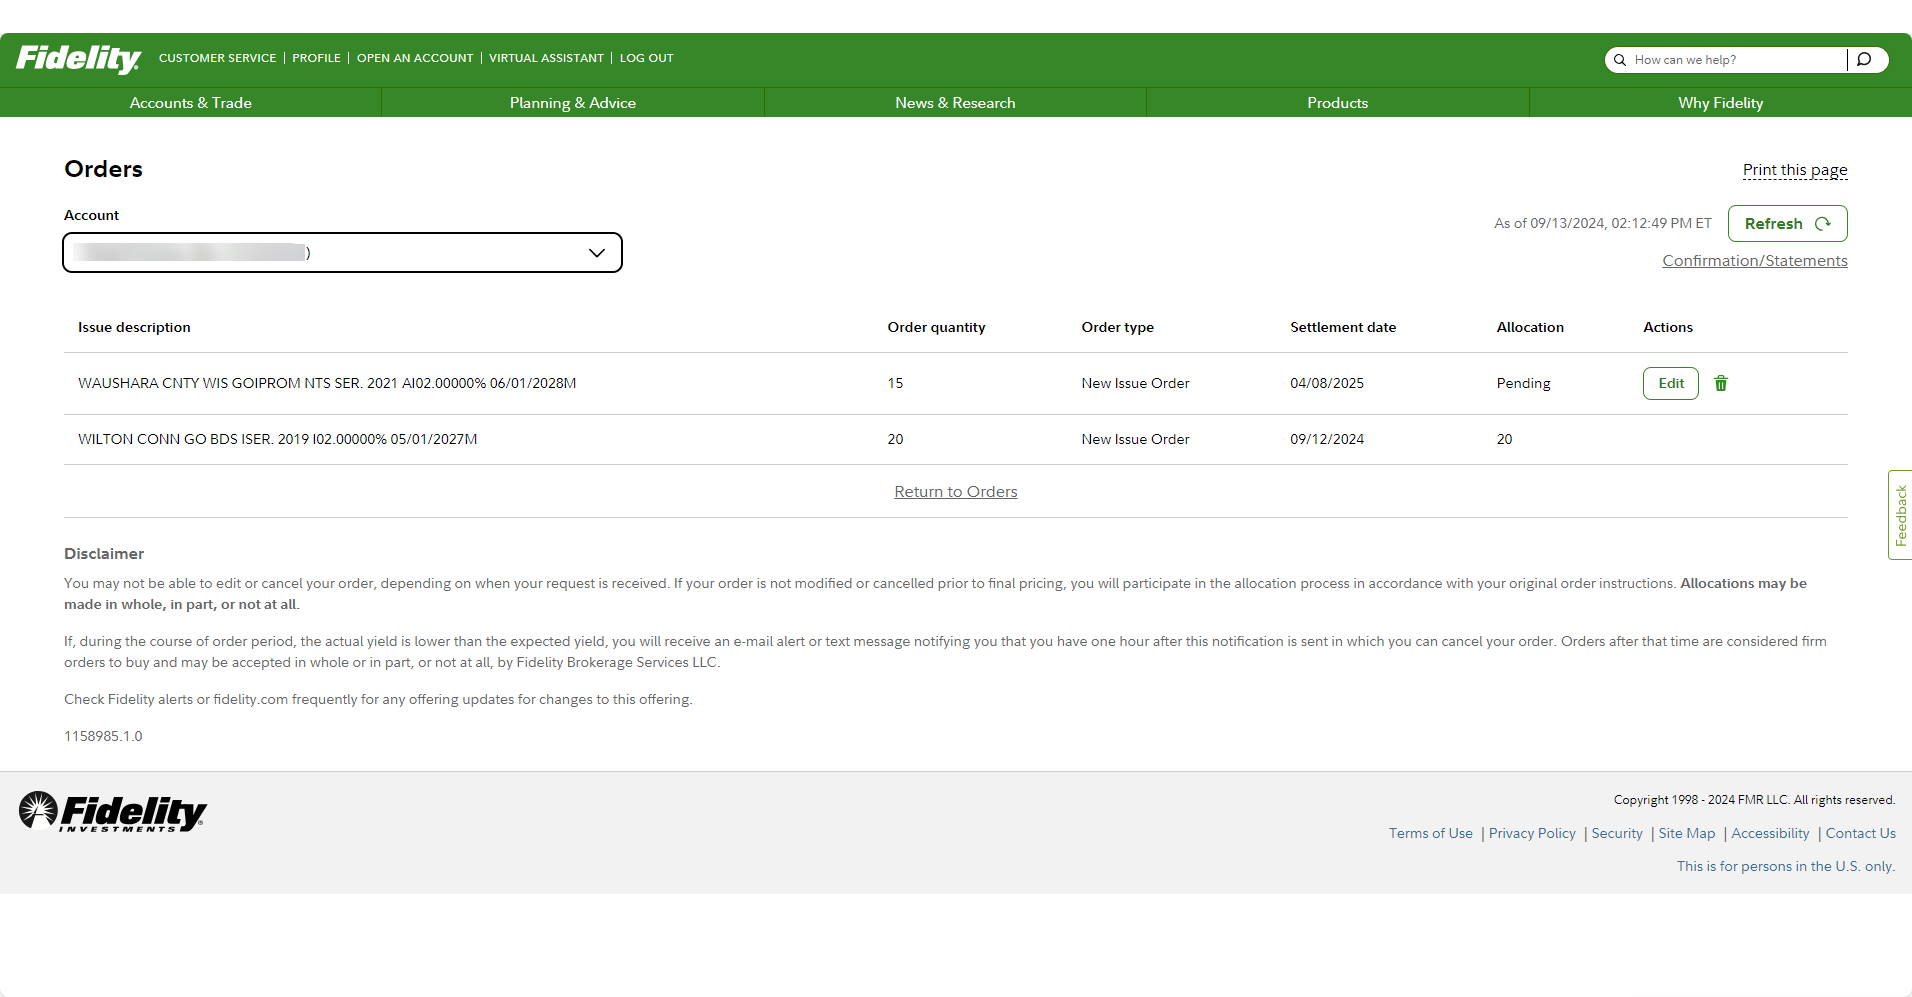
Task: Open the Why Fidelity menu
Action: [1720, 103]
